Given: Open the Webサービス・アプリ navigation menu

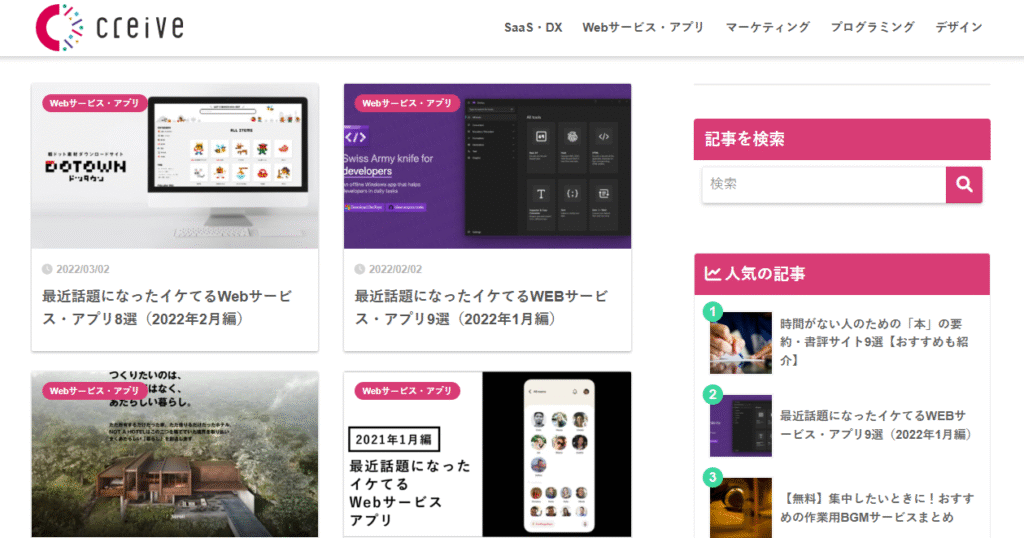Looking at the screenshot, I should click(643, 27).
